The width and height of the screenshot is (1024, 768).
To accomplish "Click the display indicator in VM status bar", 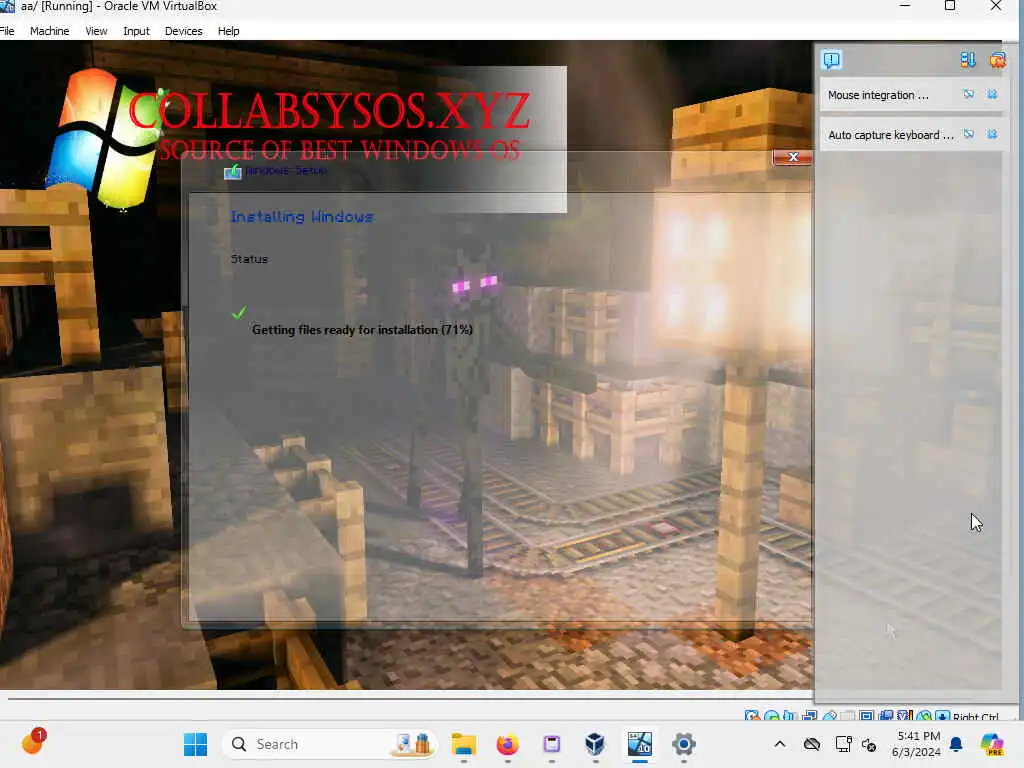I will click(867, 716).
